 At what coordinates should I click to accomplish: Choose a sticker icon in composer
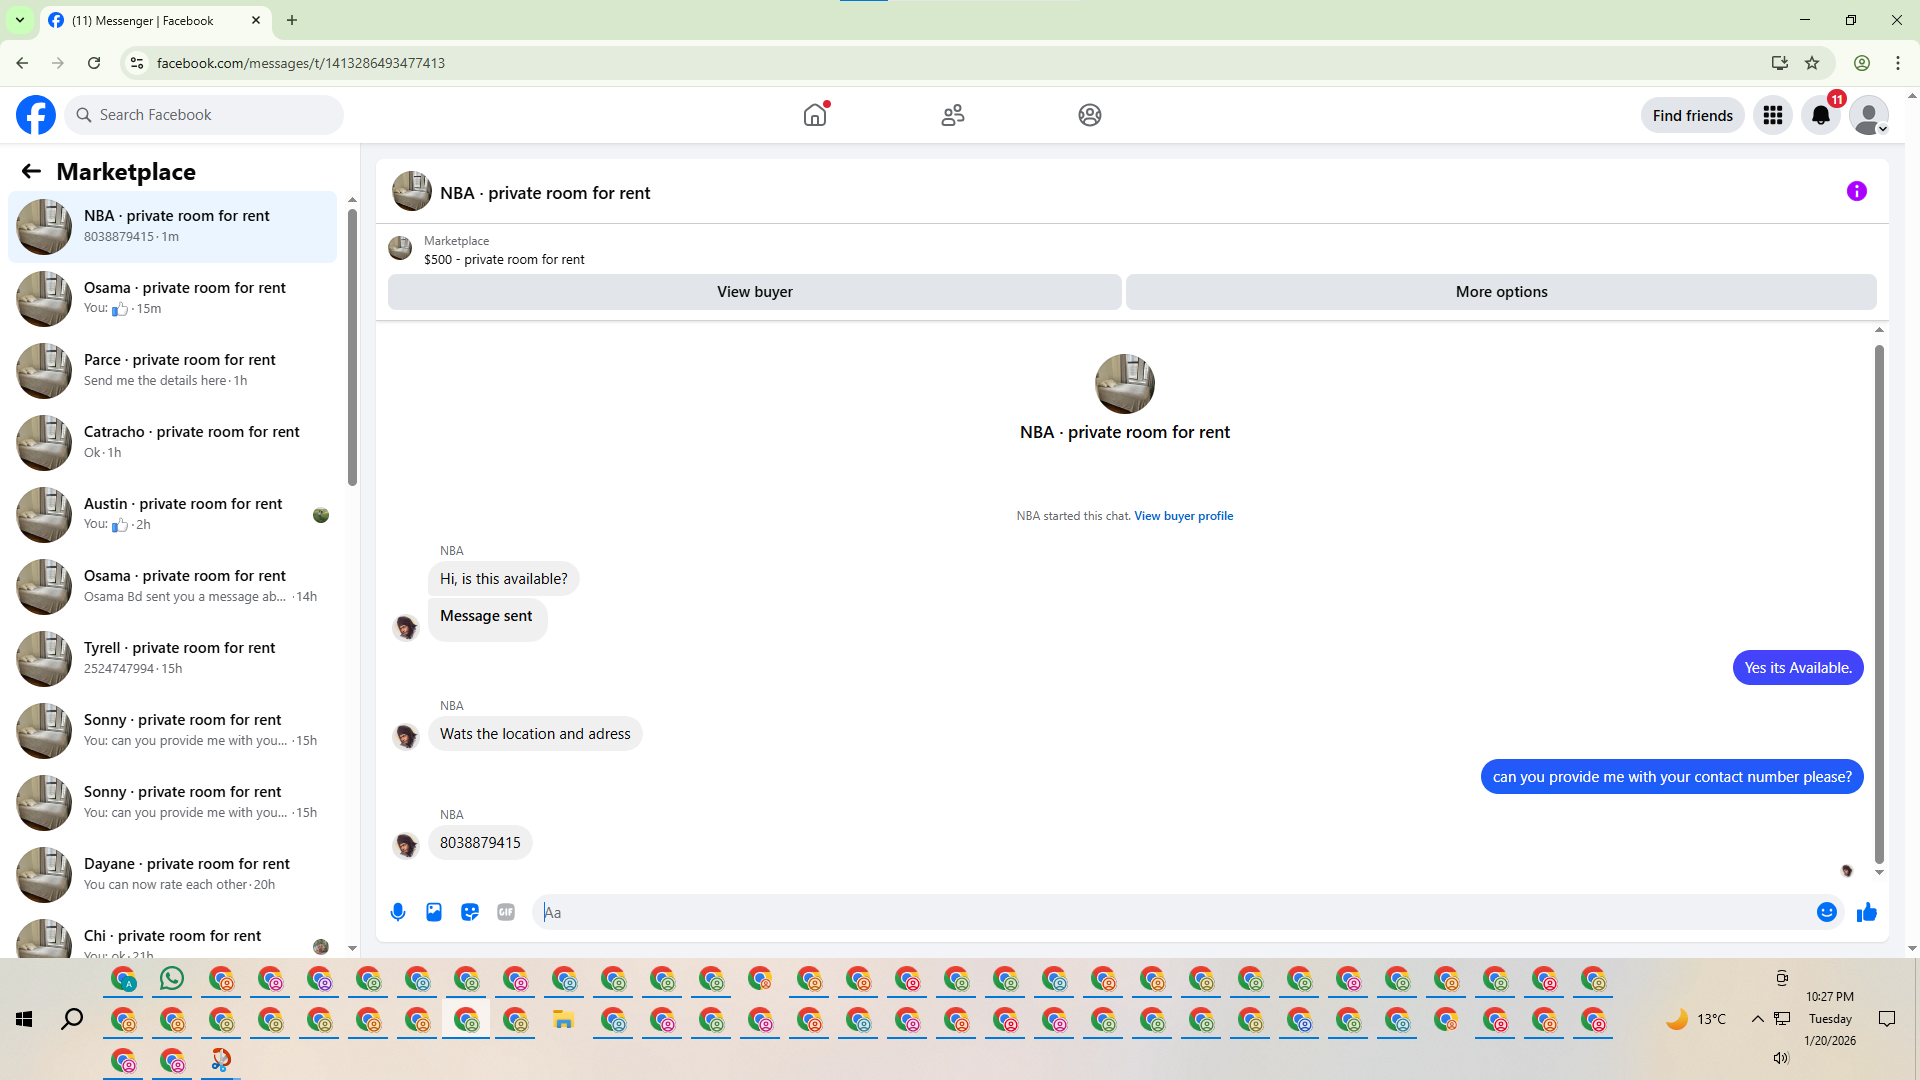(470, 912)
